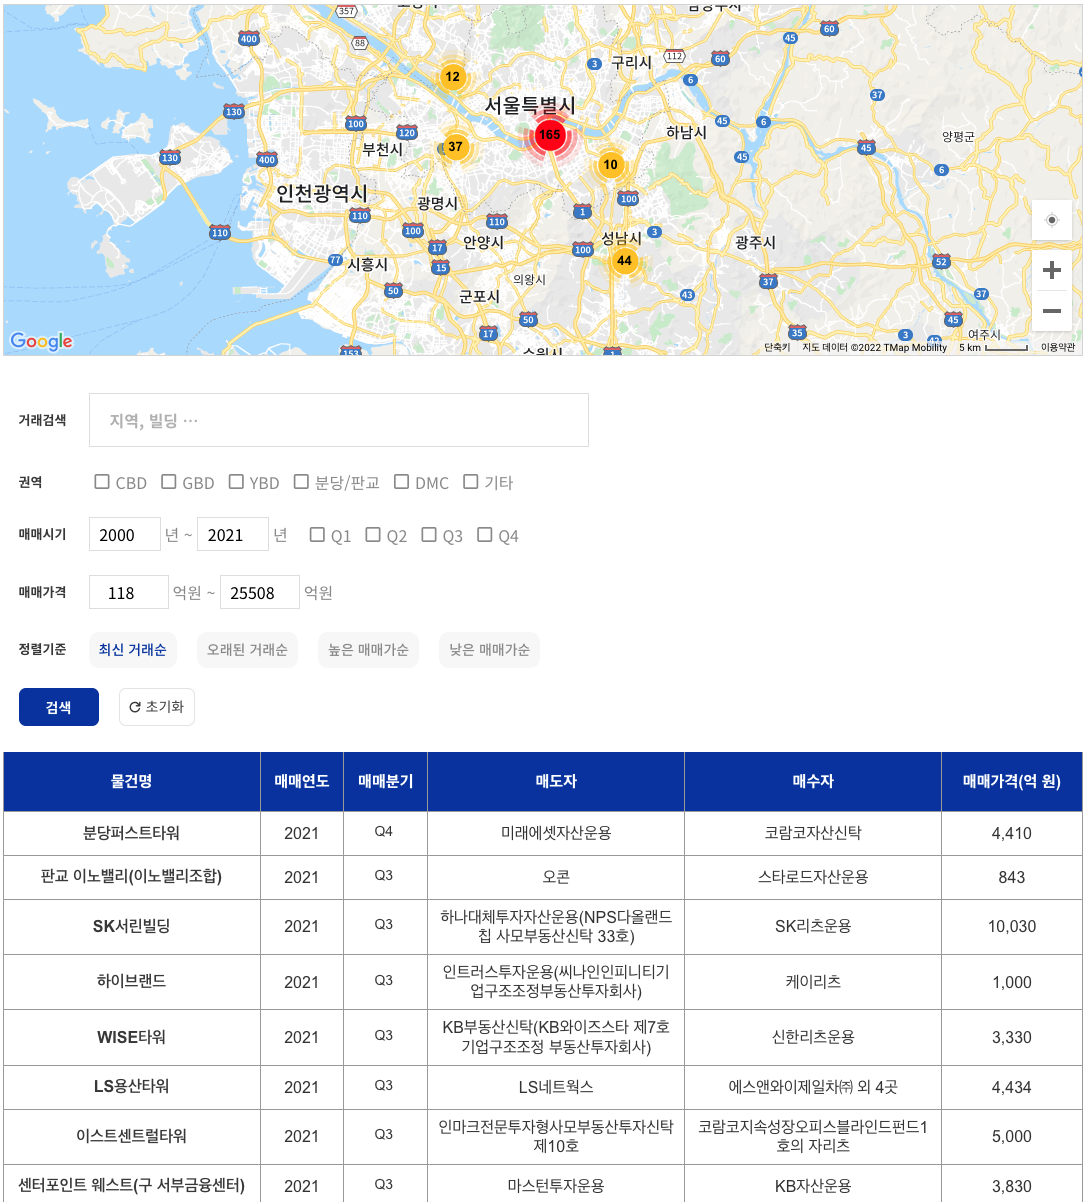Click the 10 cluster marker near 하남시
Image resolution: width=1085 pixels, height=1202 pixels.
pyautogui.click(x=611, y=164)
